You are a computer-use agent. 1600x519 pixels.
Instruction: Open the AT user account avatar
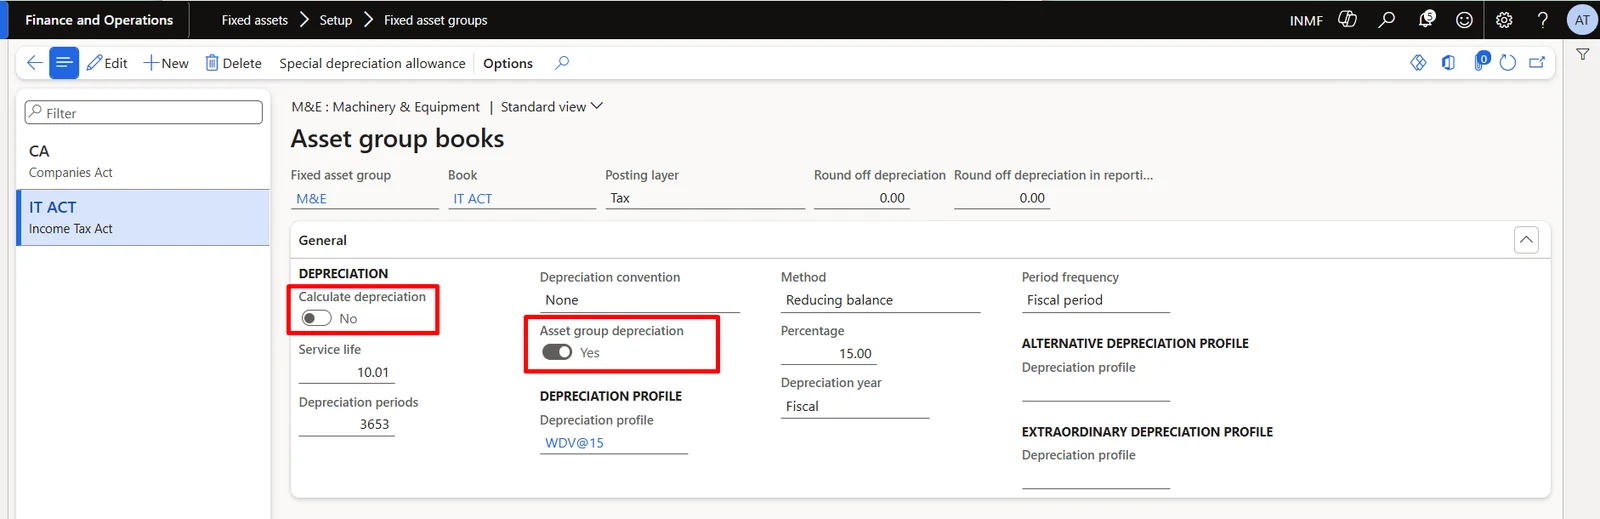[x=1582, y=20]
